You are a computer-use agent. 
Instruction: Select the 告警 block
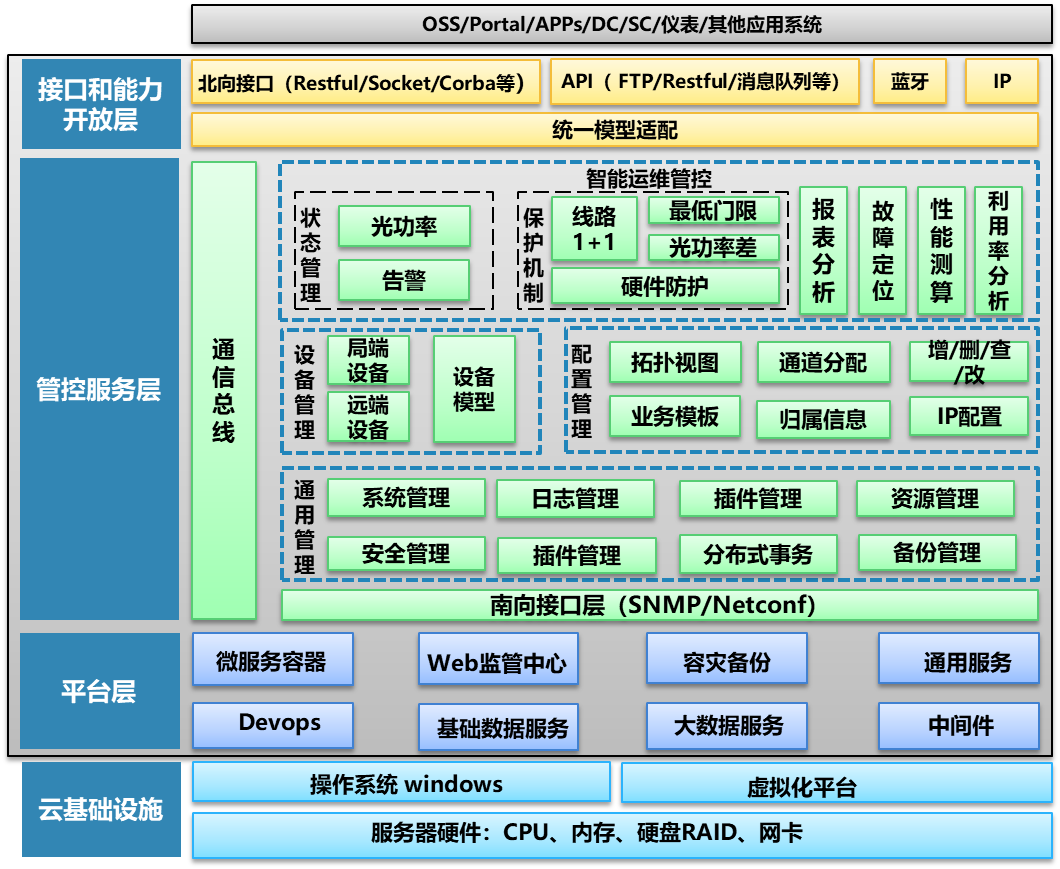coord(403,281)
